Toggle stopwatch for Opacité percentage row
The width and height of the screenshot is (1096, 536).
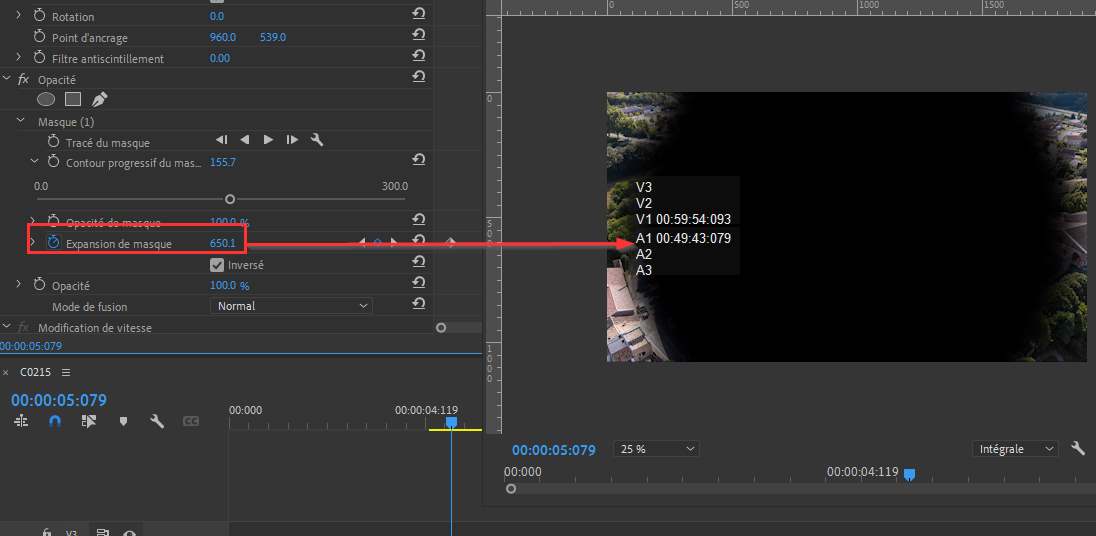[39, 285]
